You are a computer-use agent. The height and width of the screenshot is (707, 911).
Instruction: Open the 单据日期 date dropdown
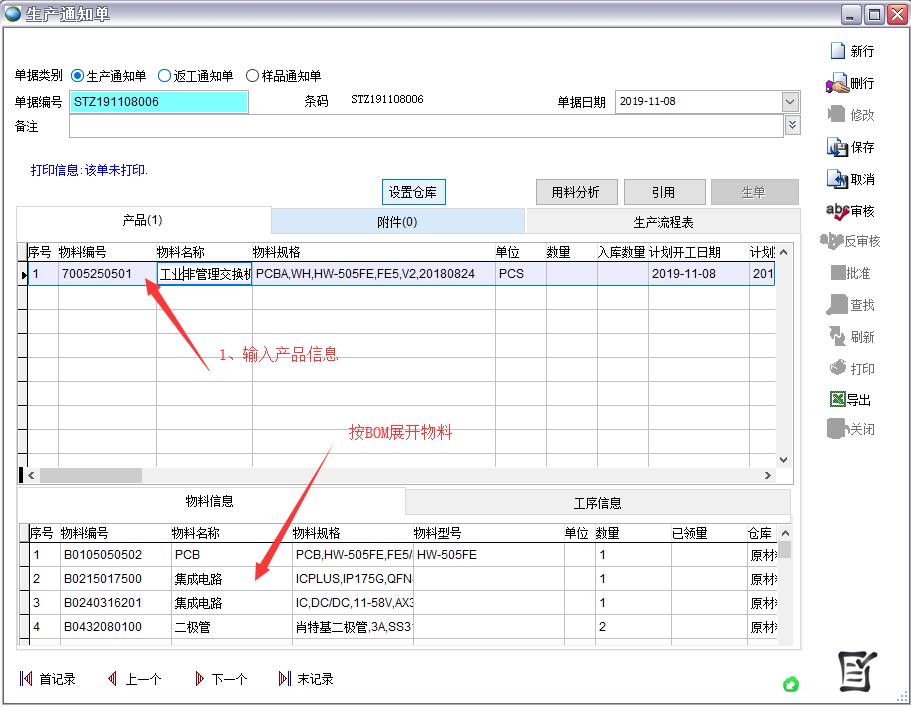(x=790, y=102)
